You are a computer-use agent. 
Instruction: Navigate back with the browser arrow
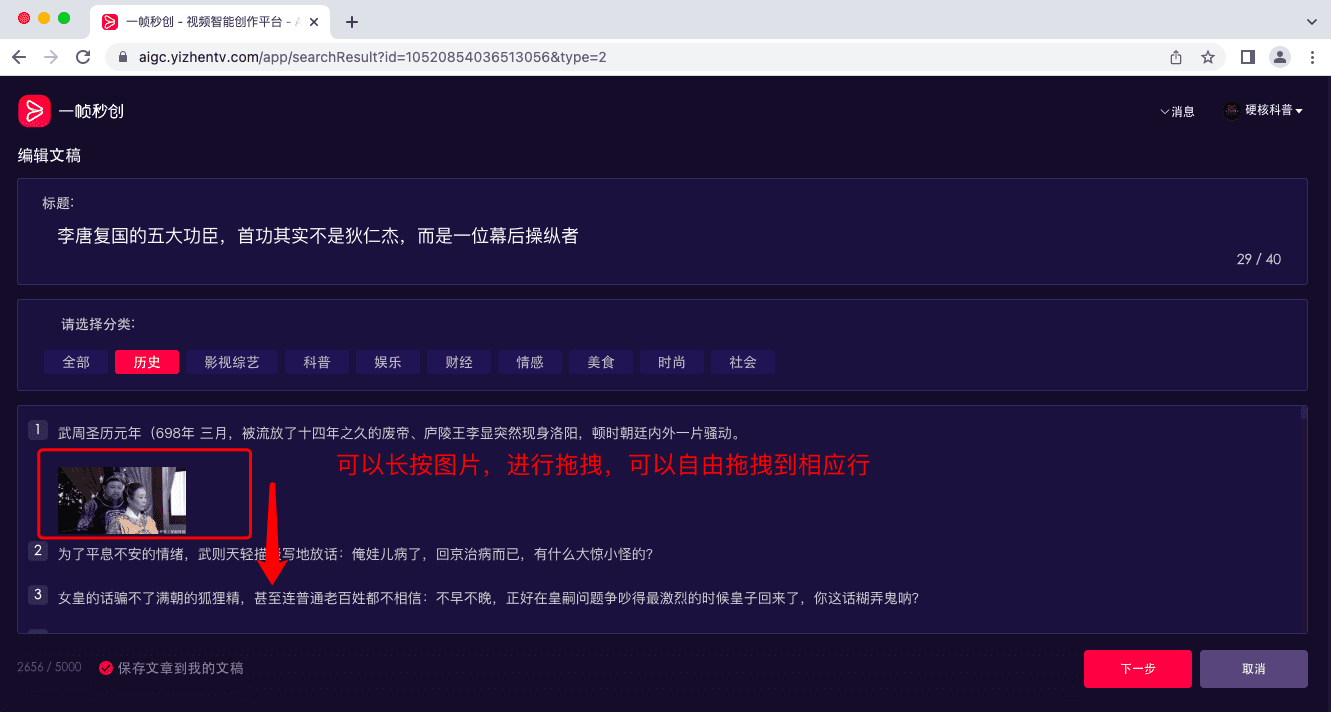pos(18,57)
